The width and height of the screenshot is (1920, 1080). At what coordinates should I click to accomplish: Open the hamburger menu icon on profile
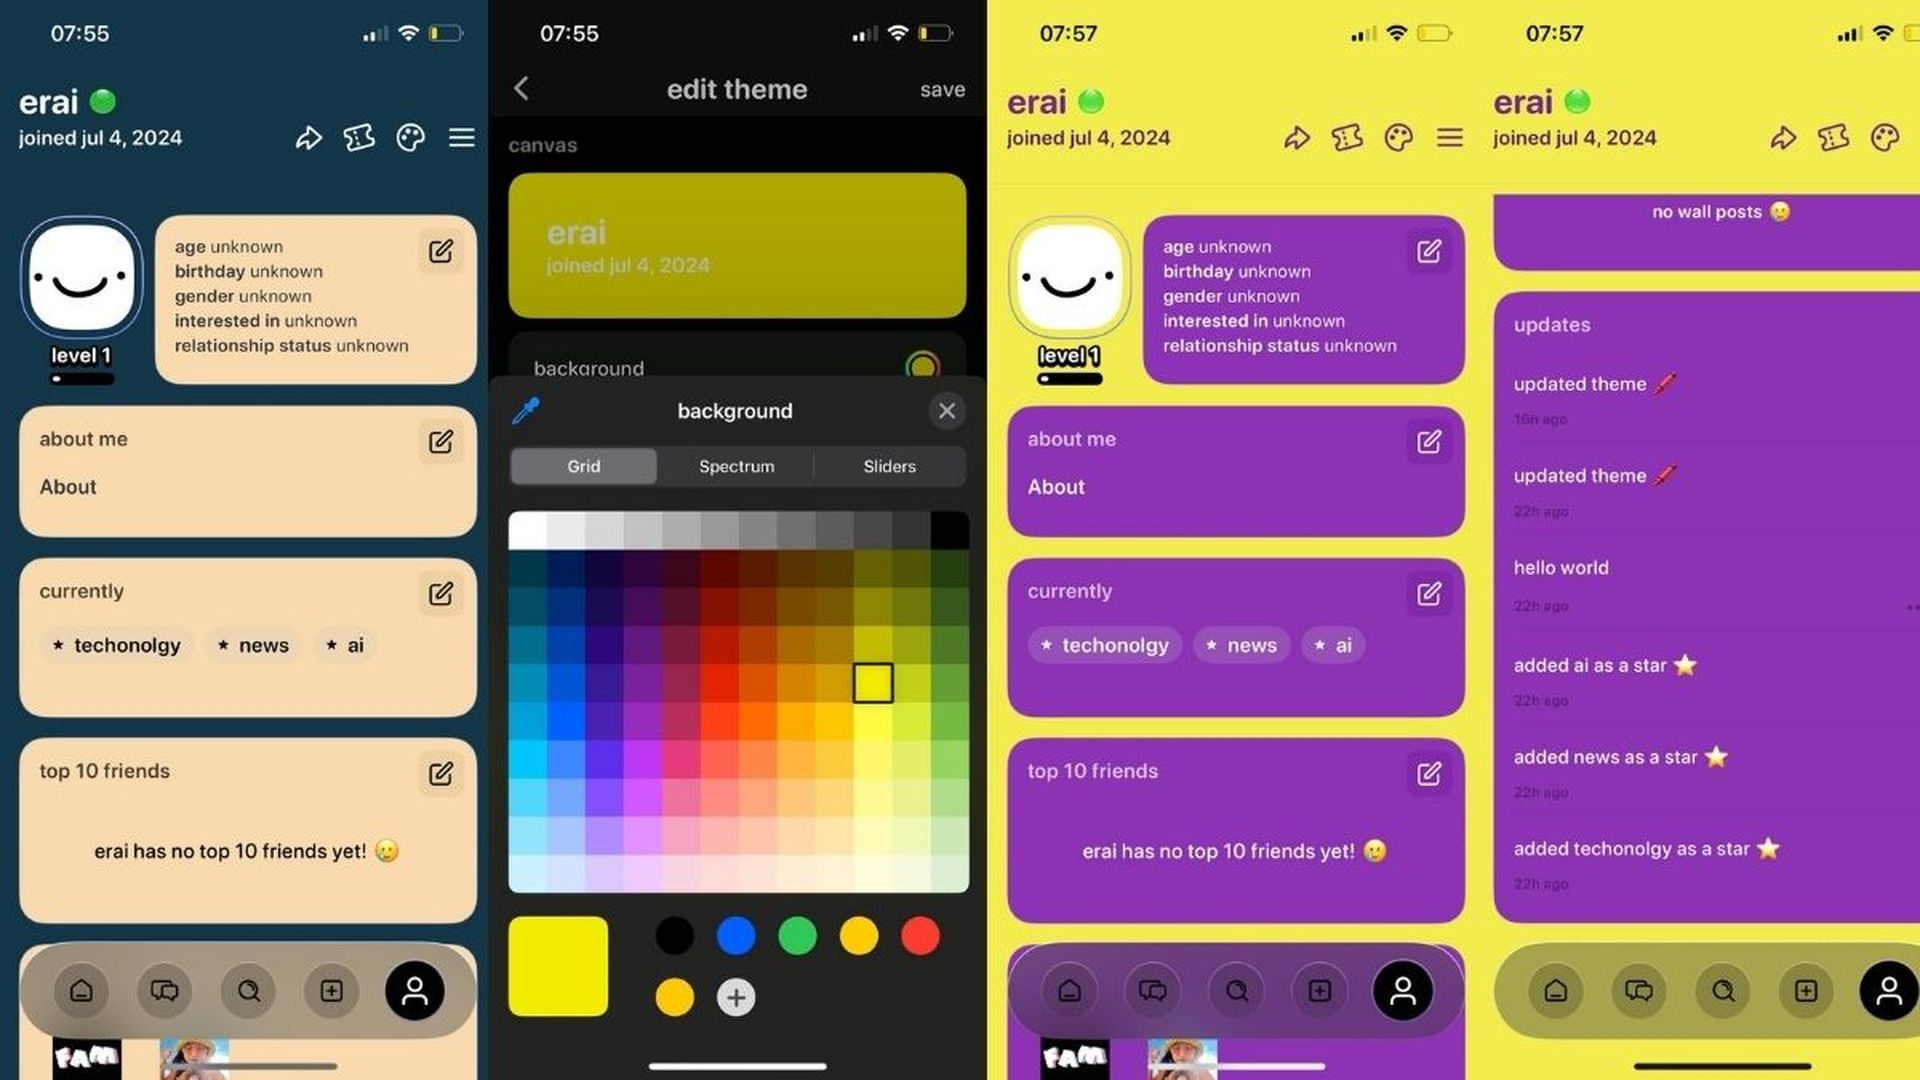tap(462, 137)
